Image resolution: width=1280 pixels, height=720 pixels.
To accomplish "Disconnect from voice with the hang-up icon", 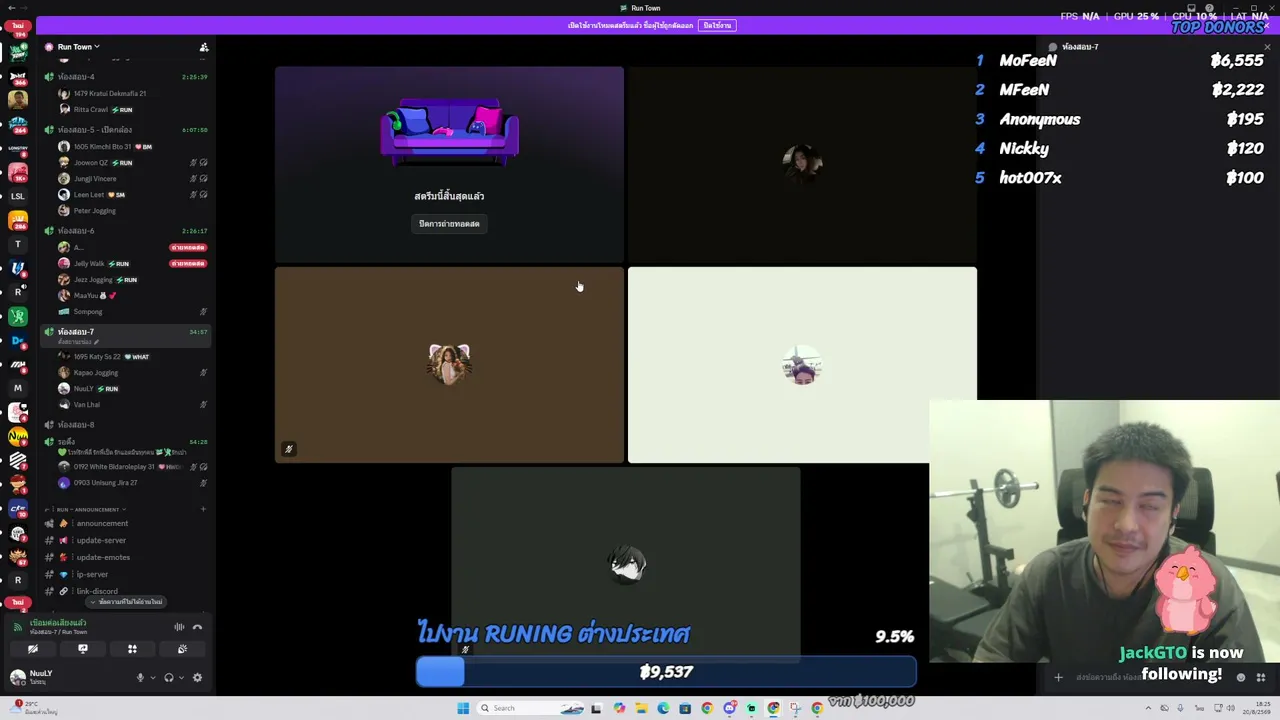I will point(197,627).
